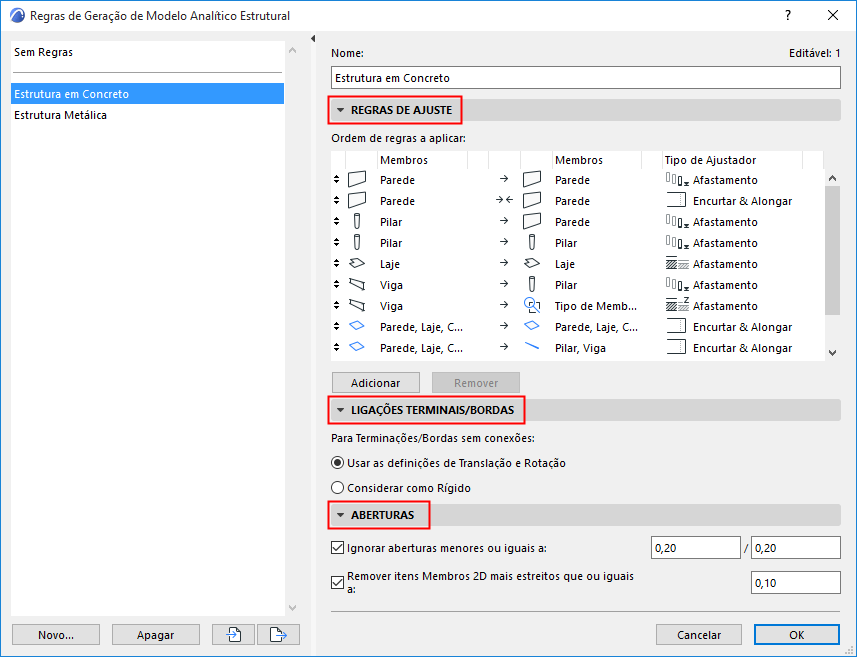Click beam icon in Viga to Pilar row
This screenshot has width=857, height=657.
pos(357,284)
